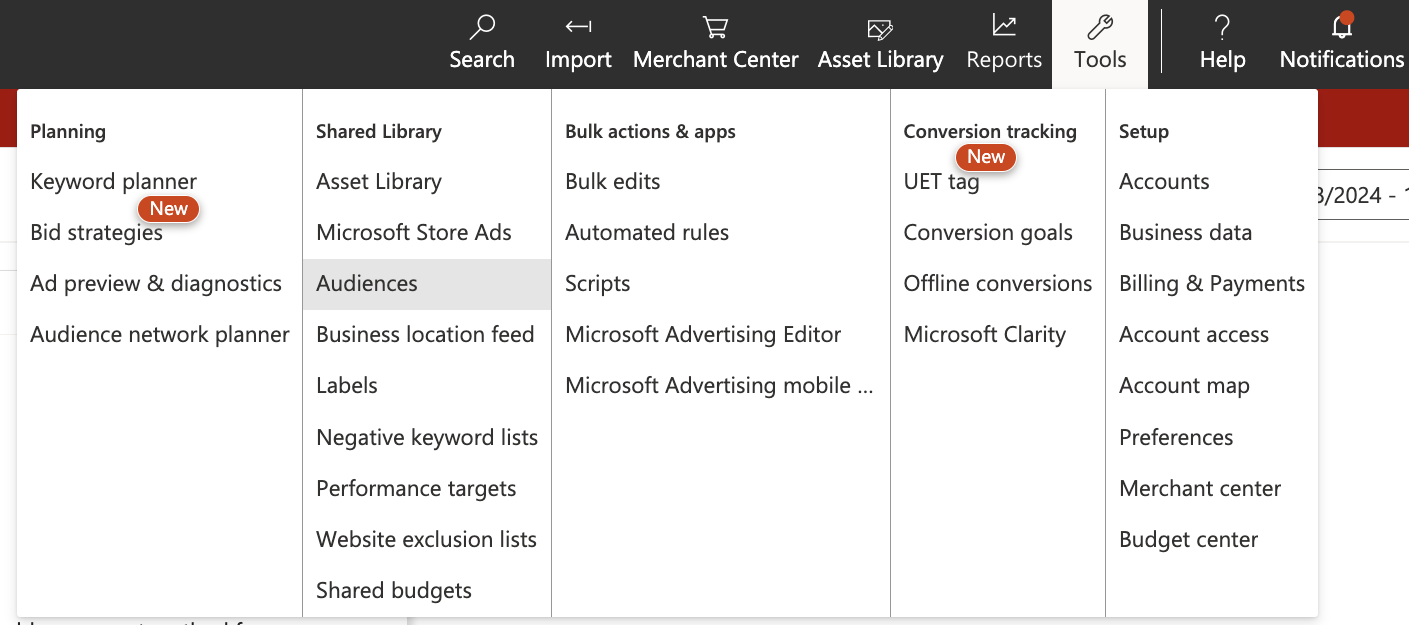Open Scripts
Screen dimensions: 1409x625
[598, 283]
